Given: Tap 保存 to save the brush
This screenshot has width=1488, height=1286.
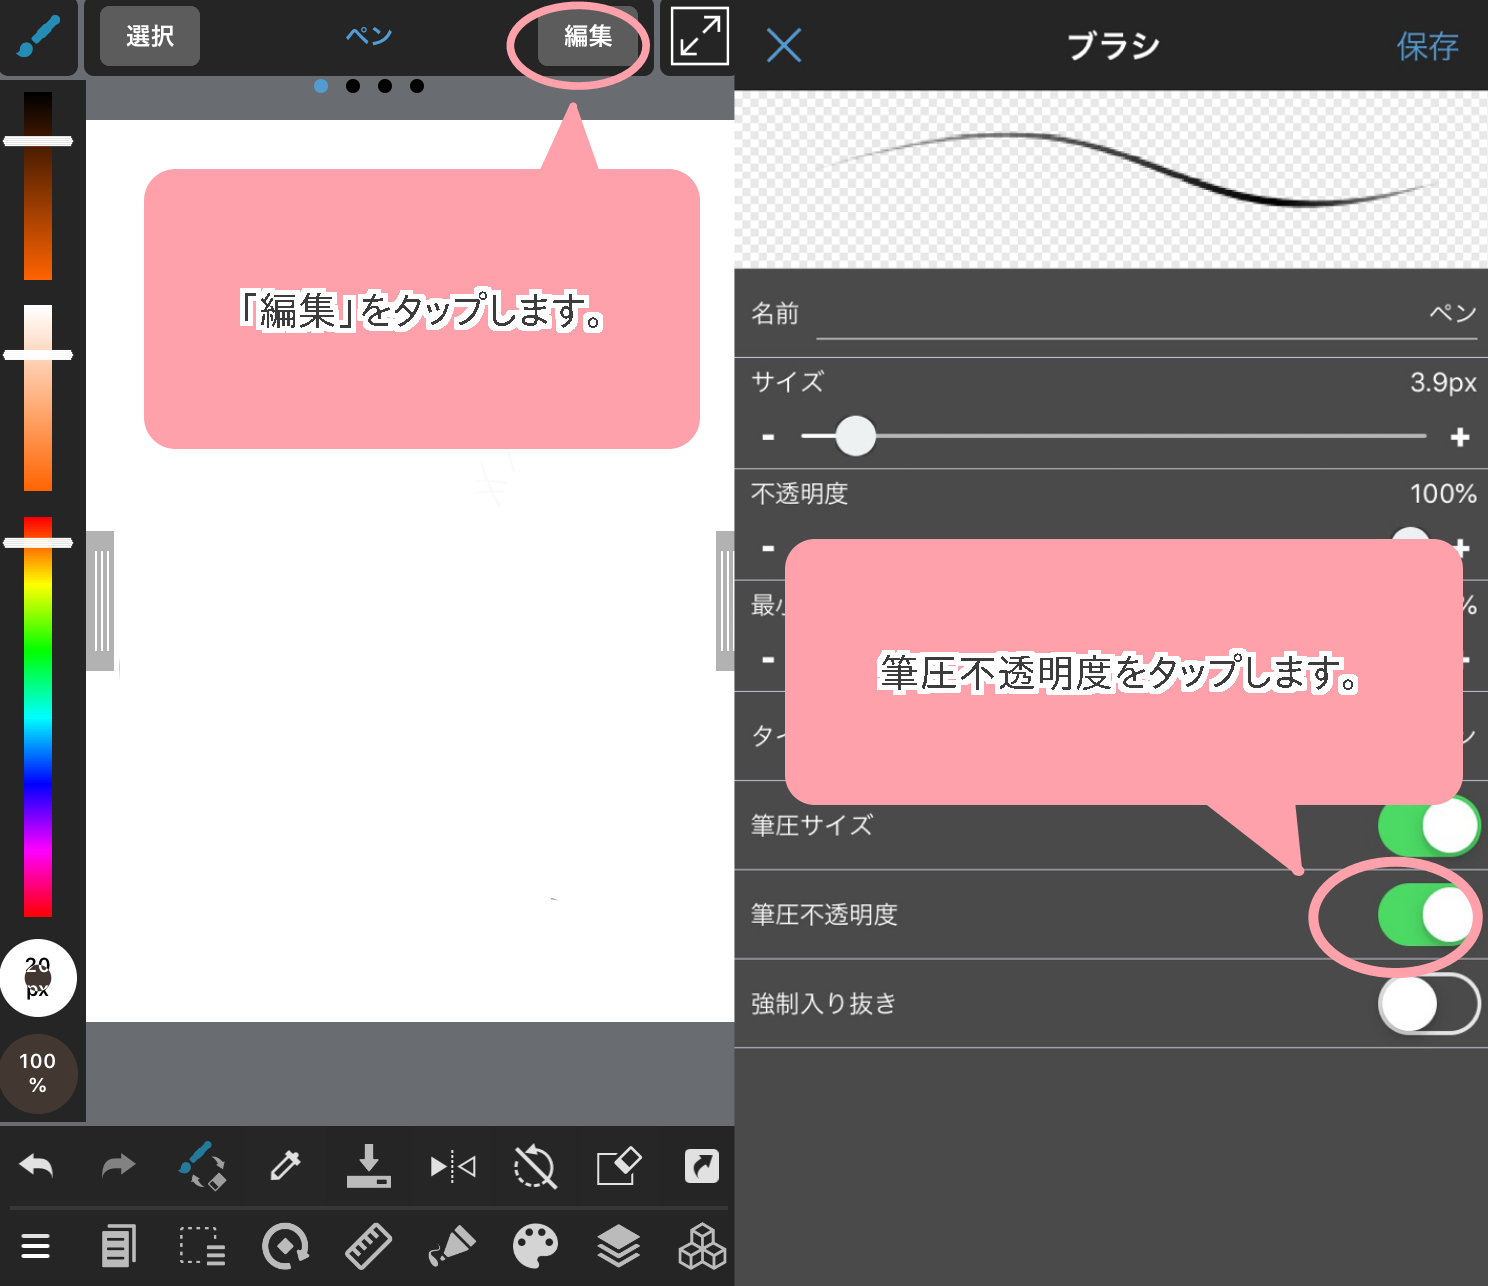Looking at the screenshot, I should coord(1427,46).
